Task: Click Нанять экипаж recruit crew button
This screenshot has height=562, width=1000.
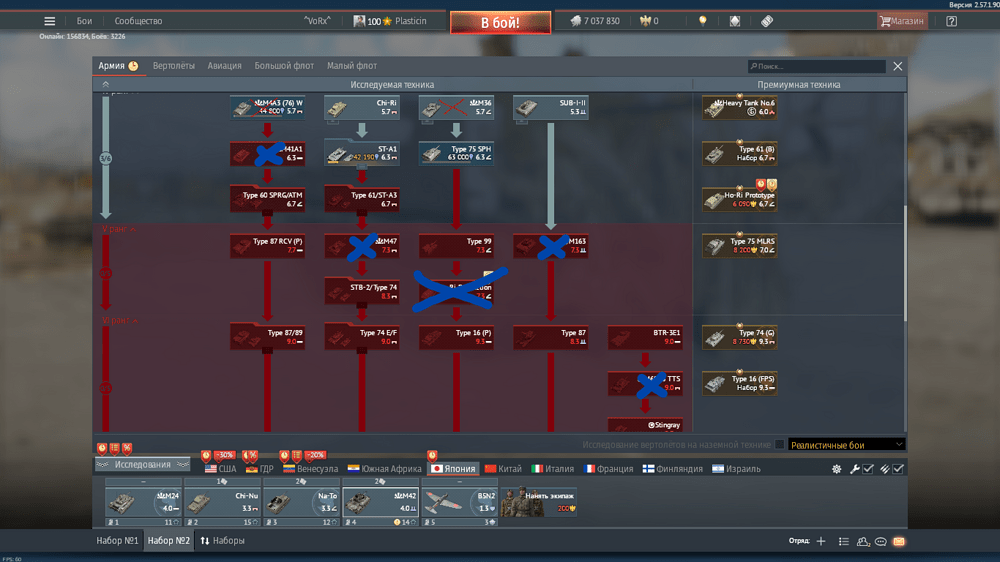Action: coord(539,503)
